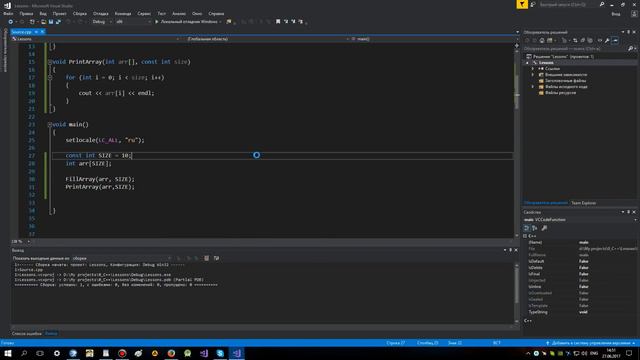Click Clear All icon in Output panel
Screen dimensions: 640x360
(x=207, y=258)
